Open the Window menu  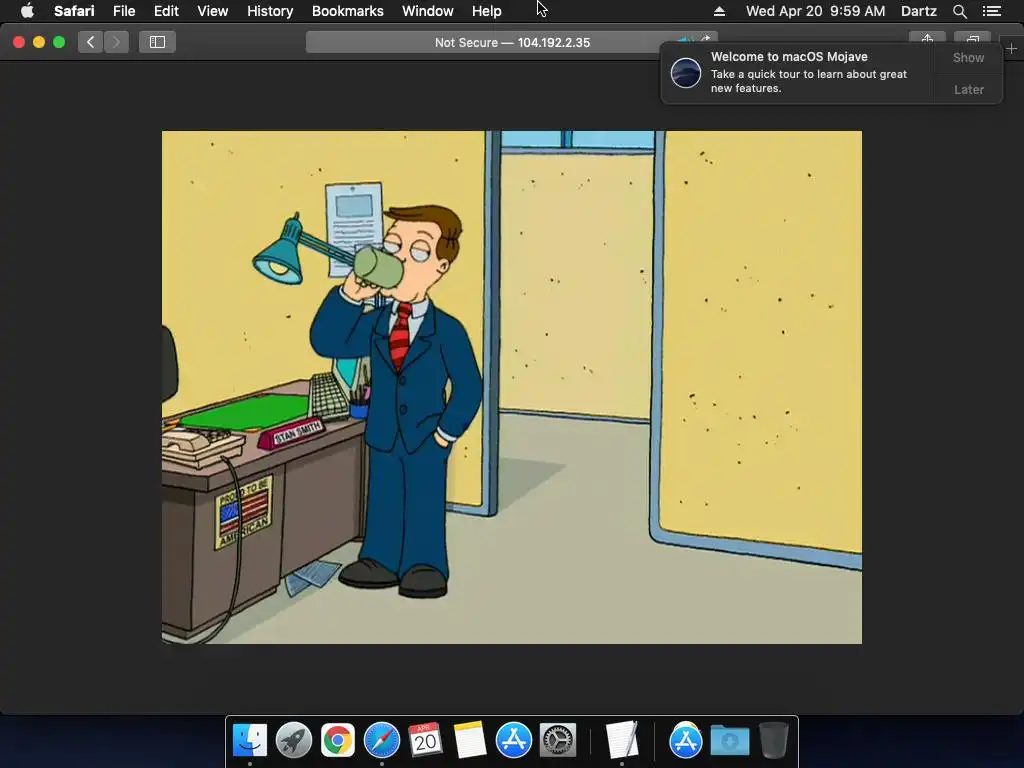pos(427,11)
